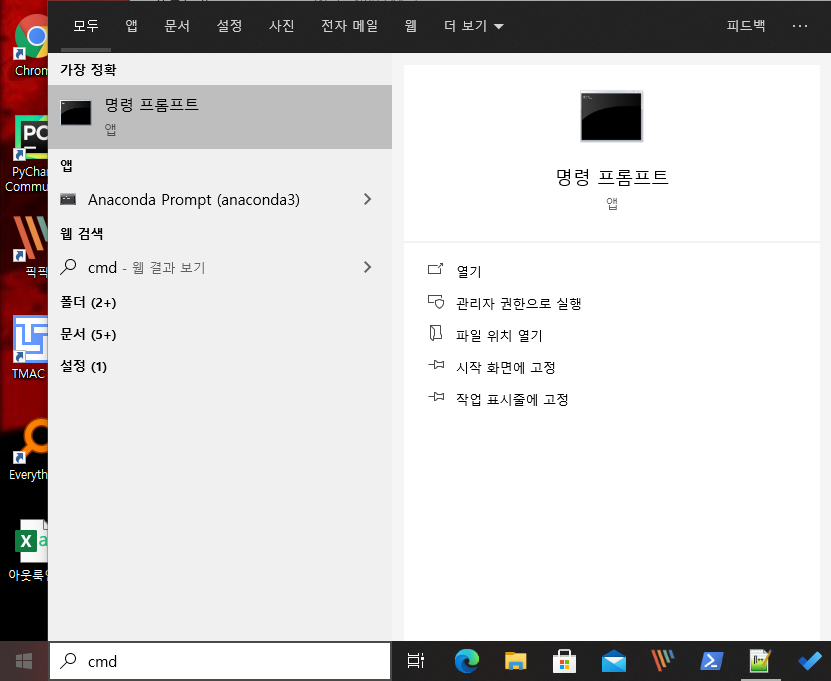
Task: Switch to the 사진 filter tab
Action: (281, 25)
